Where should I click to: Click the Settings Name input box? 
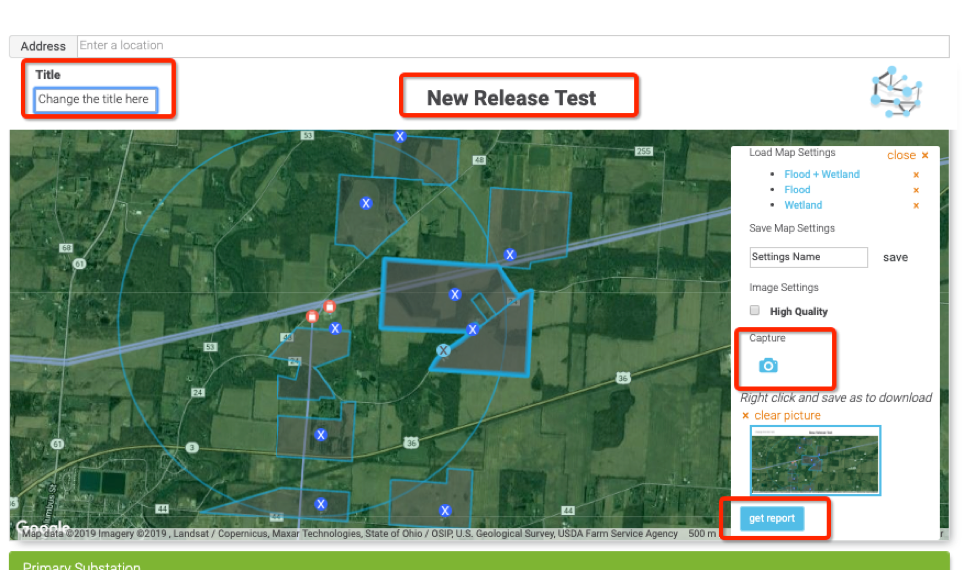808,257
